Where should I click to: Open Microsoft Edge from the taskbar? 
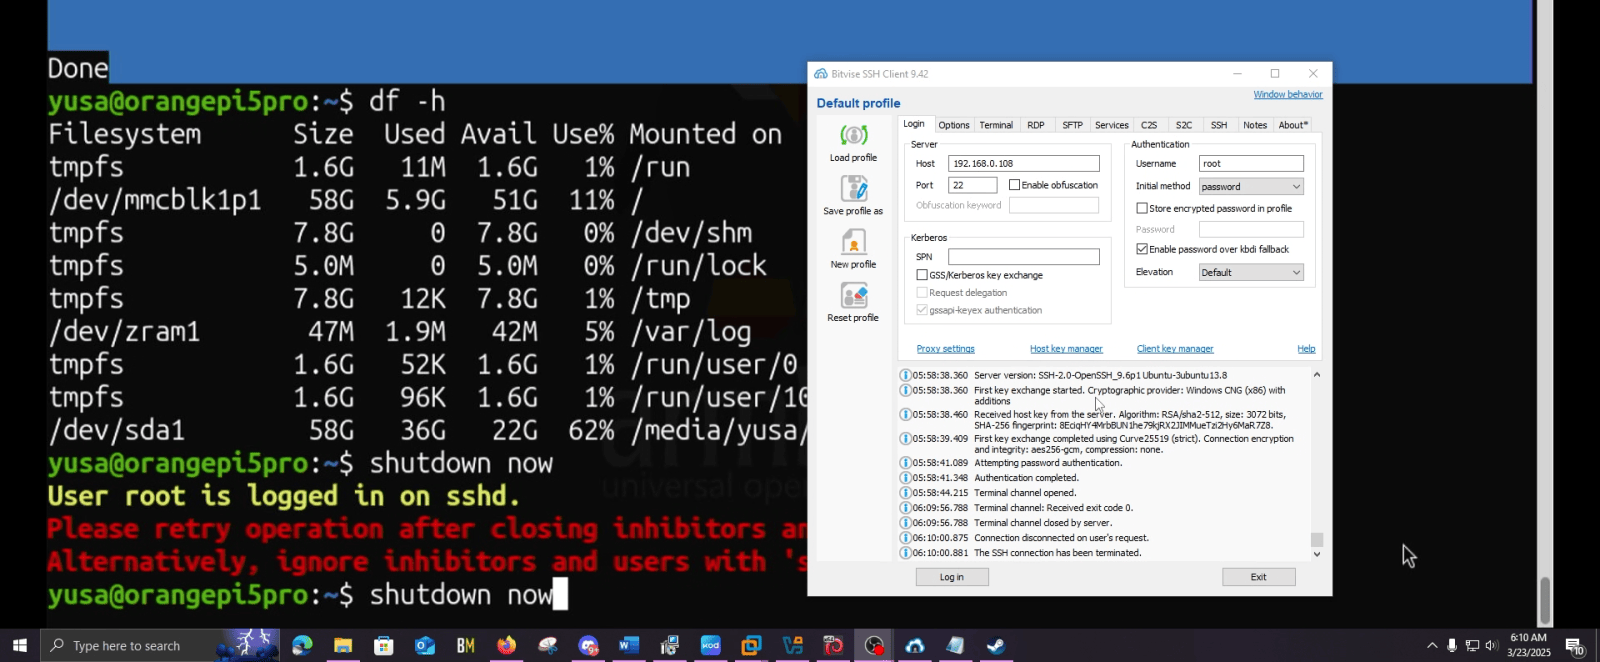coord(302,646)
